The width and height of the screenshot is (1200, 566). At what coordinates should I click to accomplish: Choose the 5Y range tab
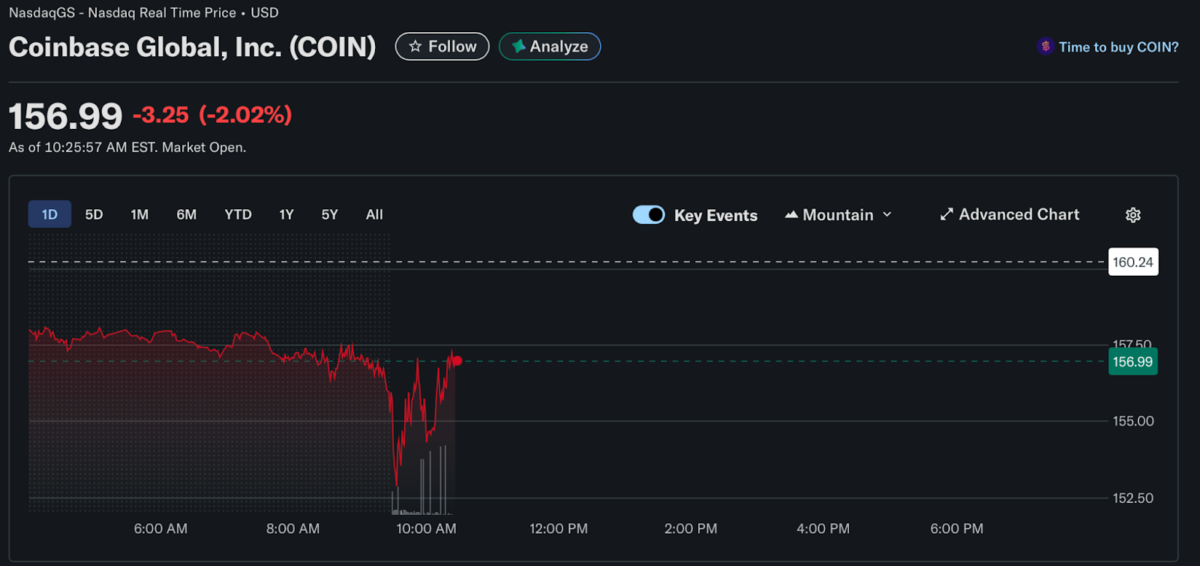point(330,214)
